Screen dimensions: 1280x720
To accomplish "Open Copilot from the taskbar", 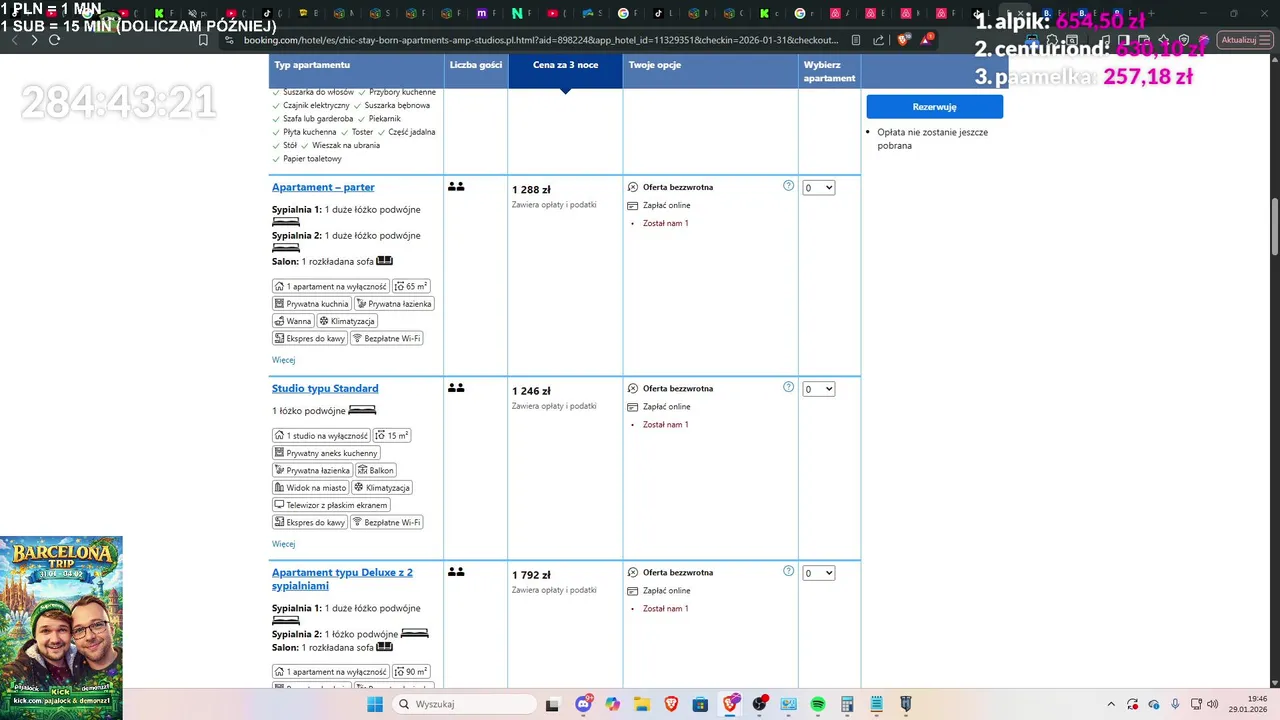I will click(612, 704).
